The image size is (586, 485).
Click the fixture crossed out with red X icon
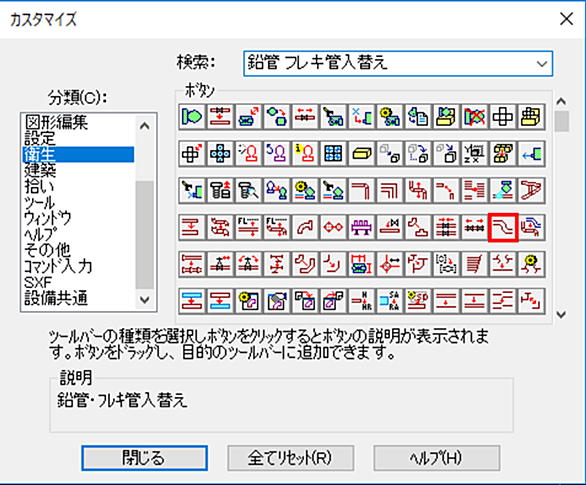click(475, 117)
